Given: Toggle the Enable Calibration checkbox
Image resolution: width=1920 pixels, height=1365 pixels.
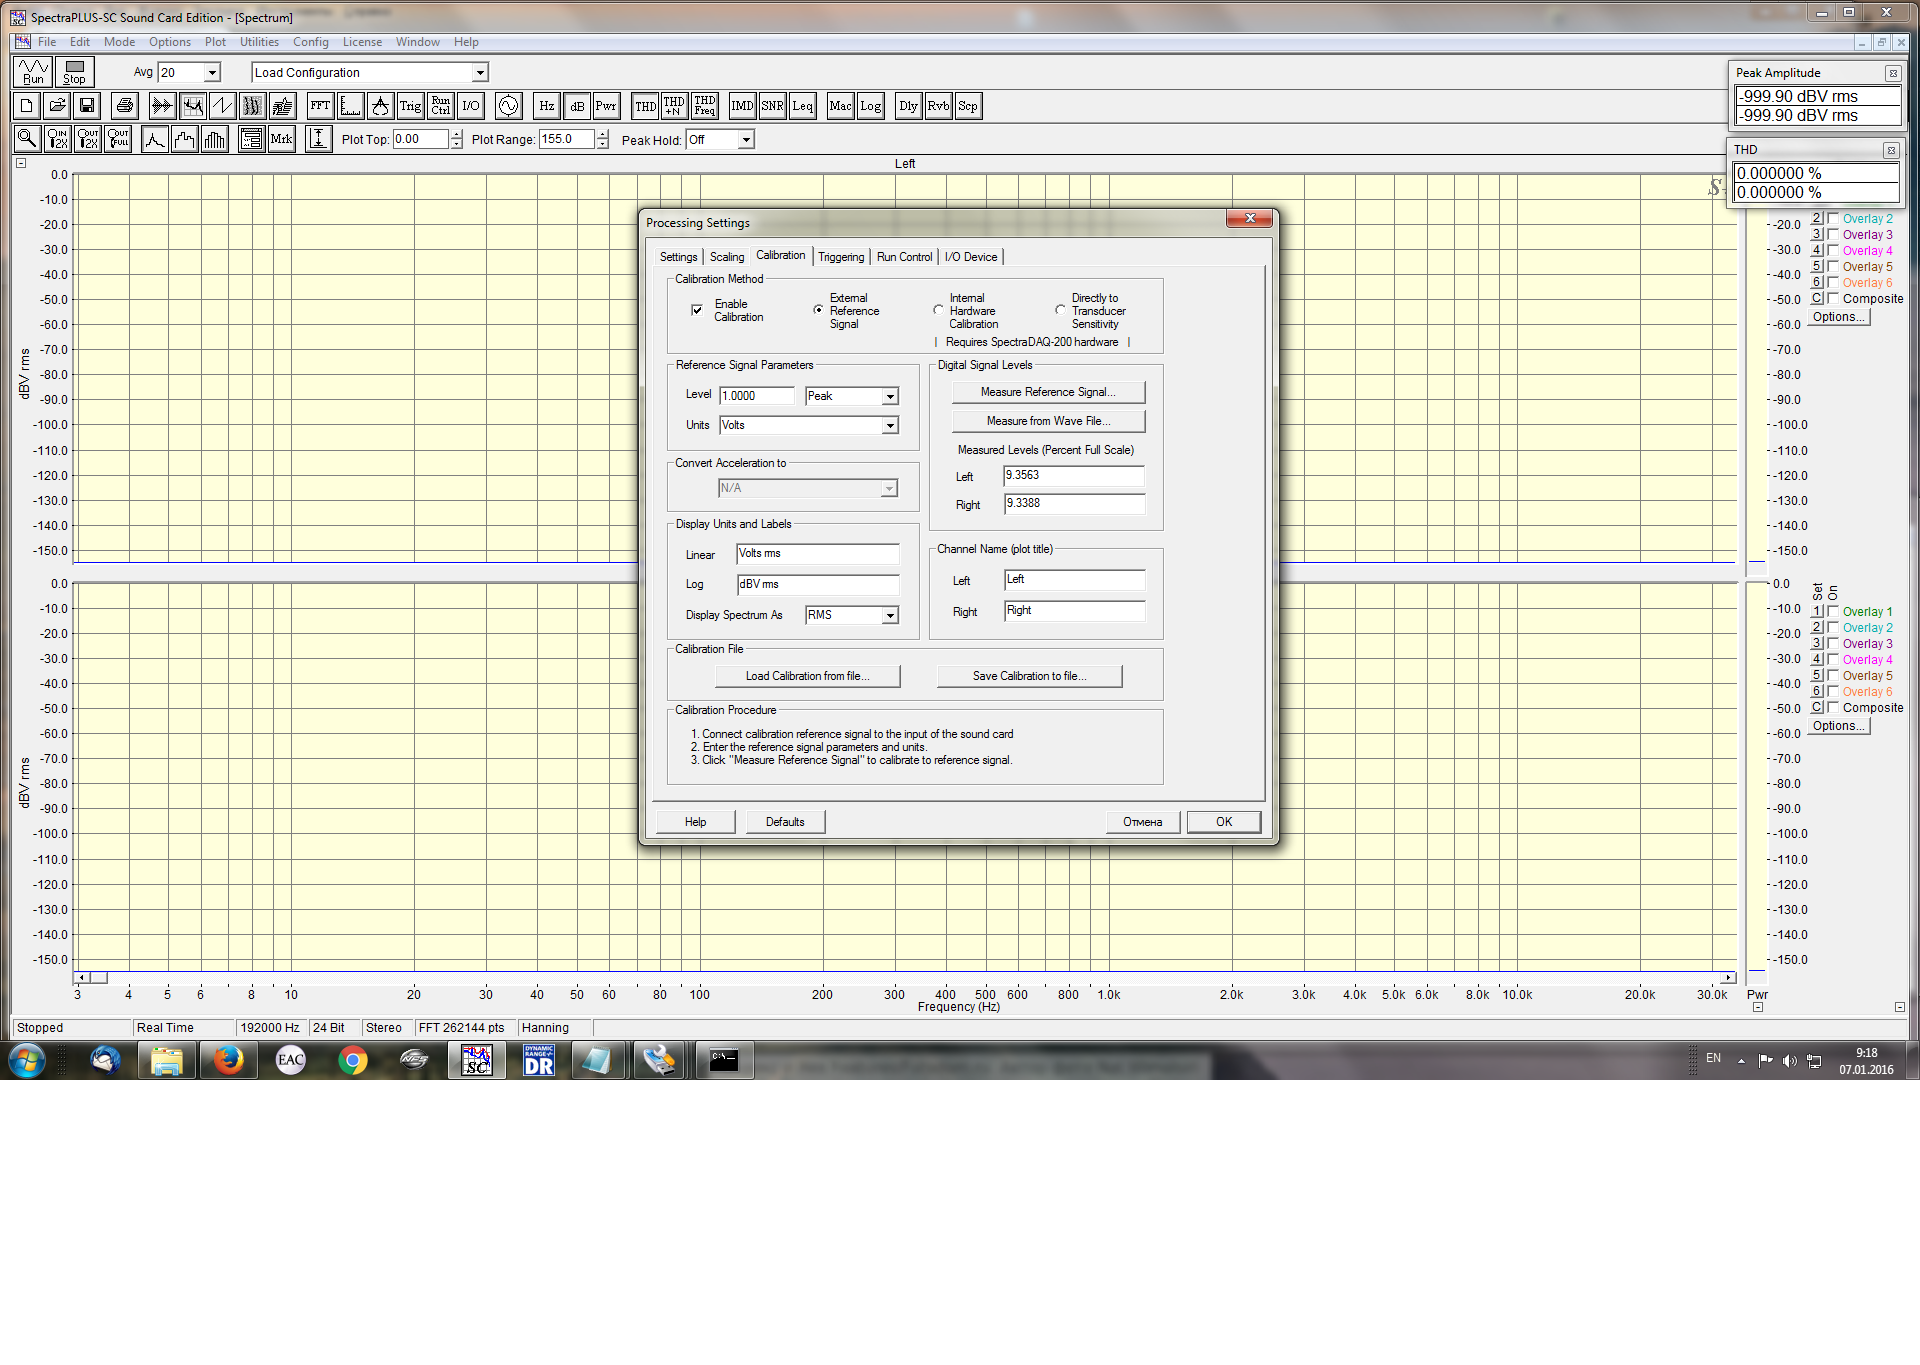Looking at the screenshot, I should point(697,310).
